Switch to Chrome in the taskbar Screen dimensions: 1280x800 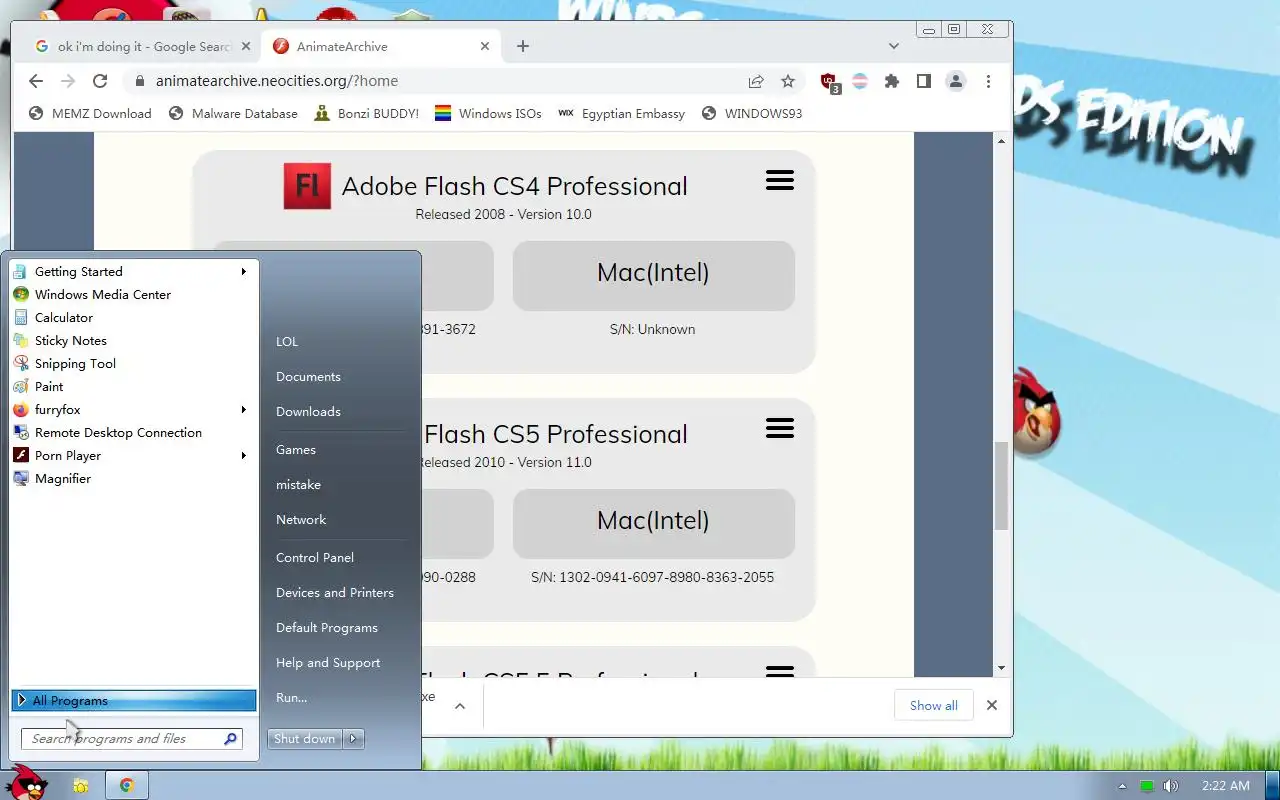(x=127, y=786)
